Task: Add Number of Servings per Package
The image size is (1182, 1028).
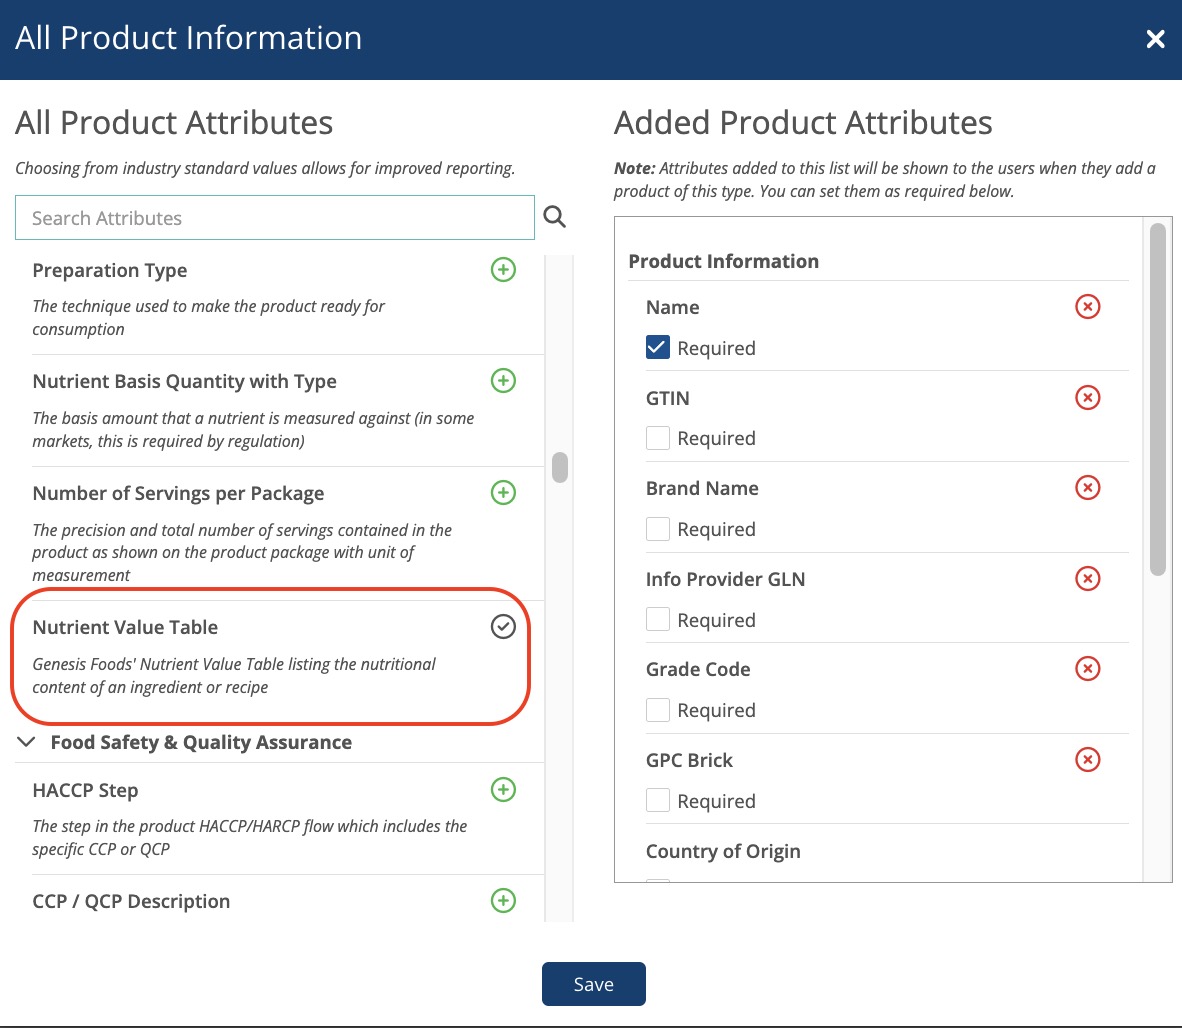Action: [503, 493]
